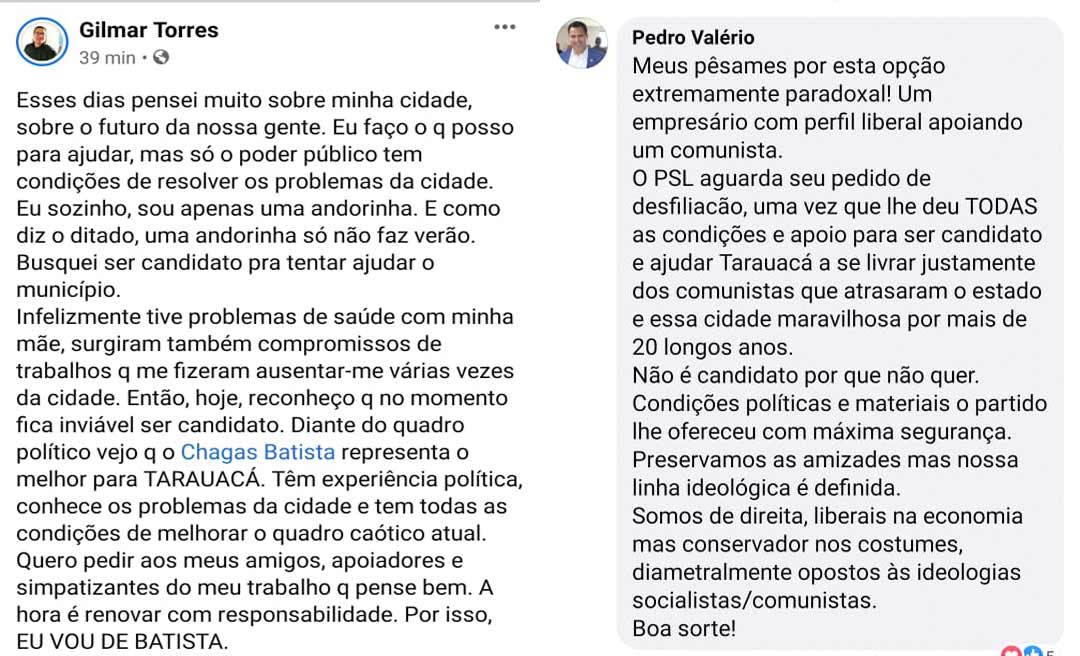Click the 'O PSL aguarda seu pedido' line

point(782,179)
